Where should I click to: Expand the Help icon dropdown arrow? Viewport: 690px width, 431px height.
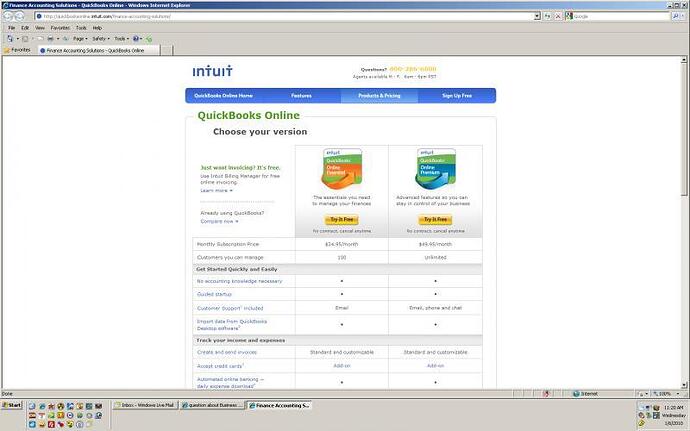click(x=141, y=39)
